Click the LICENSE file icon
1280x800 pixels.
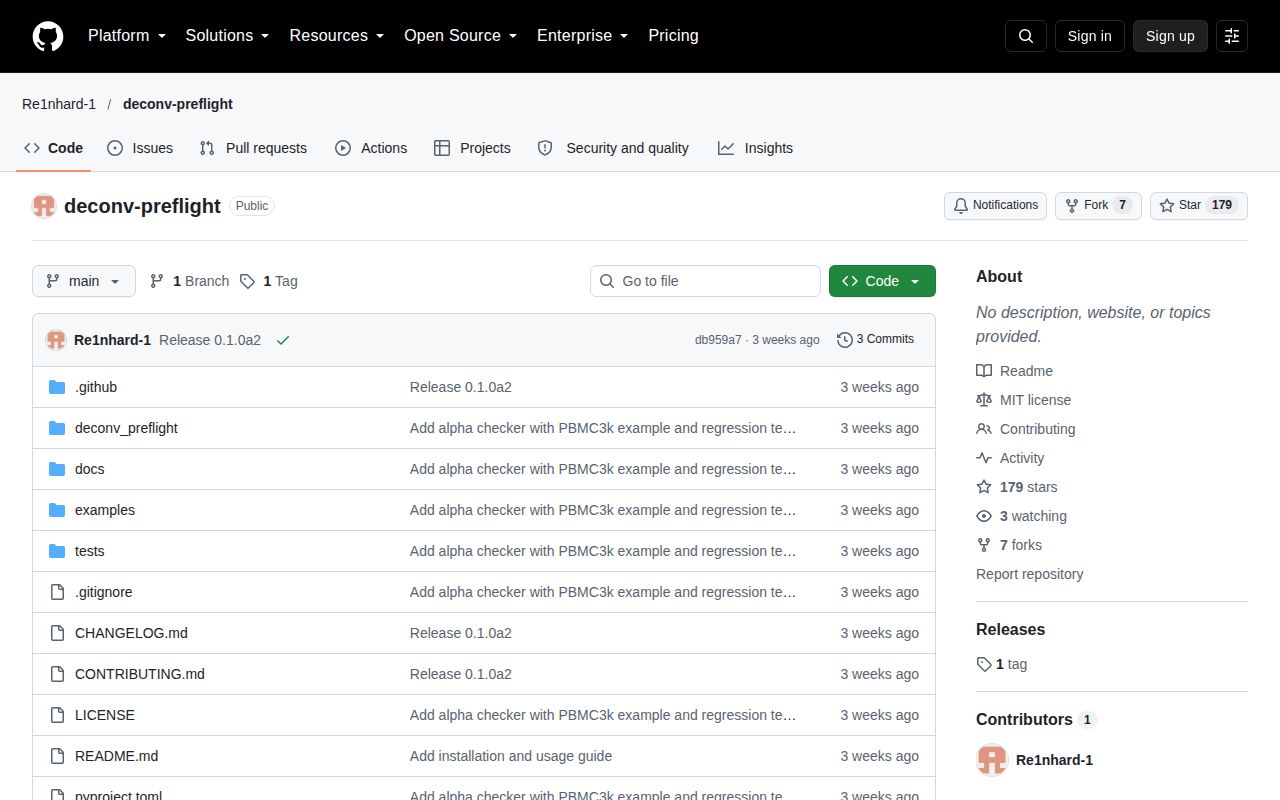click(x=57, y=715)
